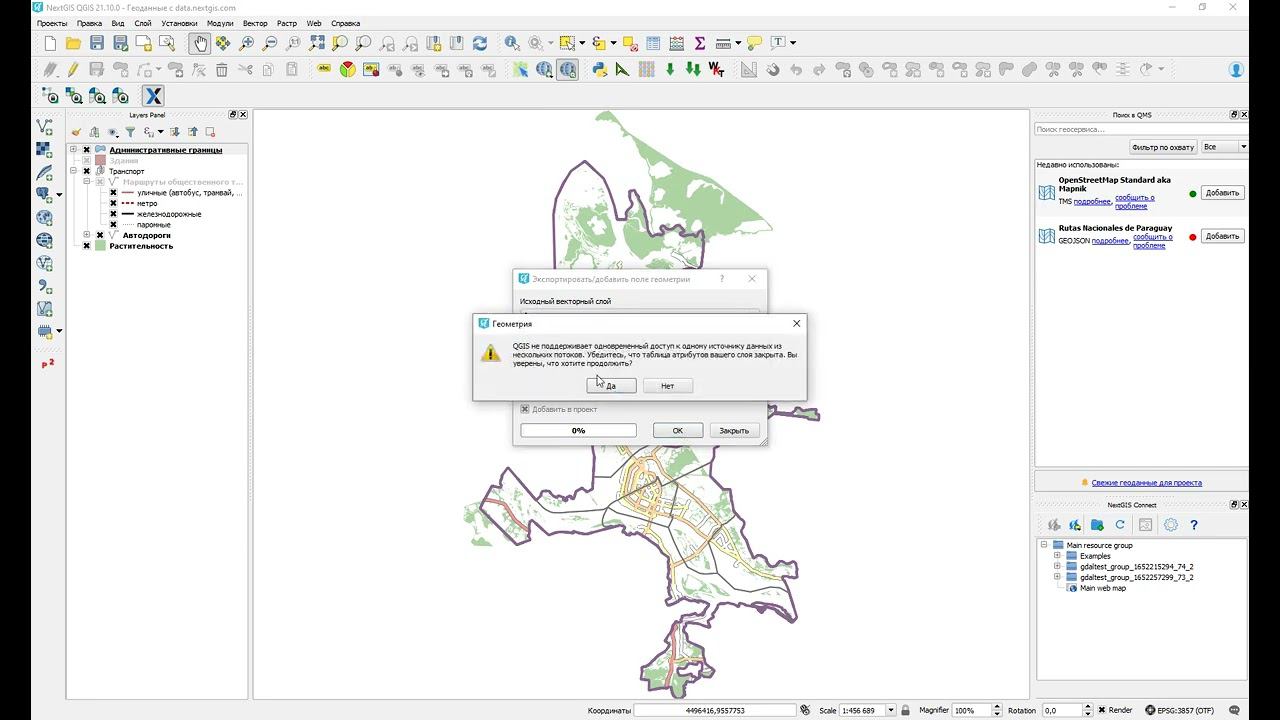Click the Zoom In magnifier tool
Viewport: 1280px width, 720px height.
pyautogui.click(x=246, y=43)
